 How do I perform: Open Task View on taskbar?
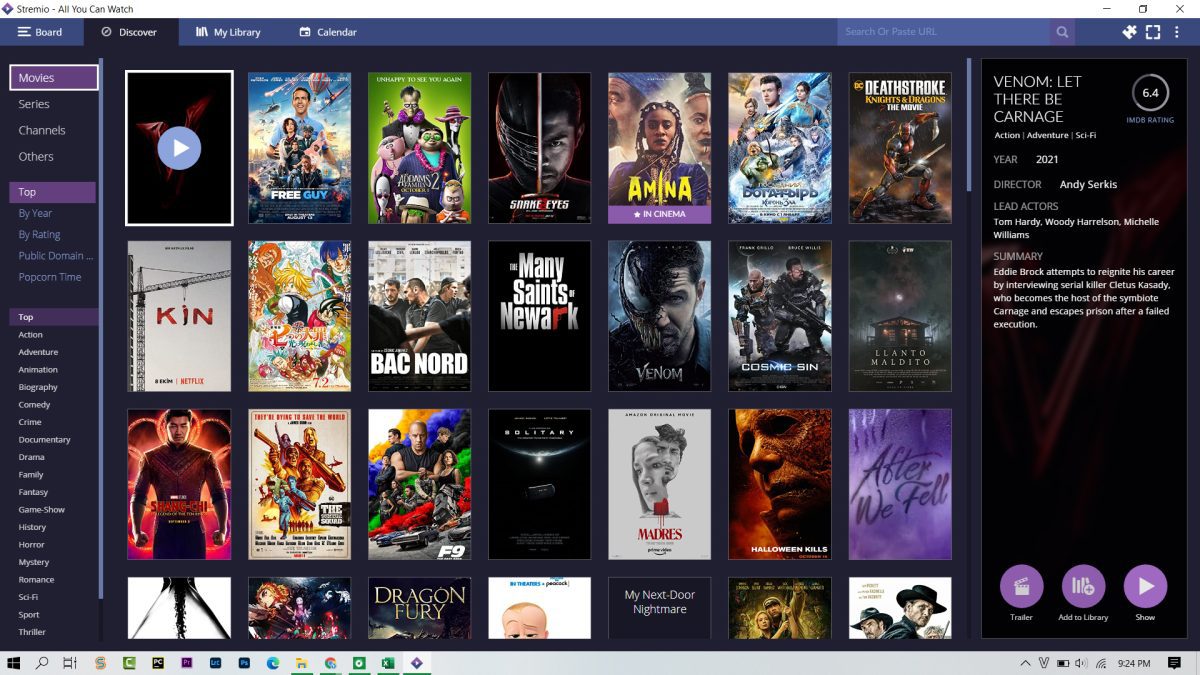click(x=70, y=662)
